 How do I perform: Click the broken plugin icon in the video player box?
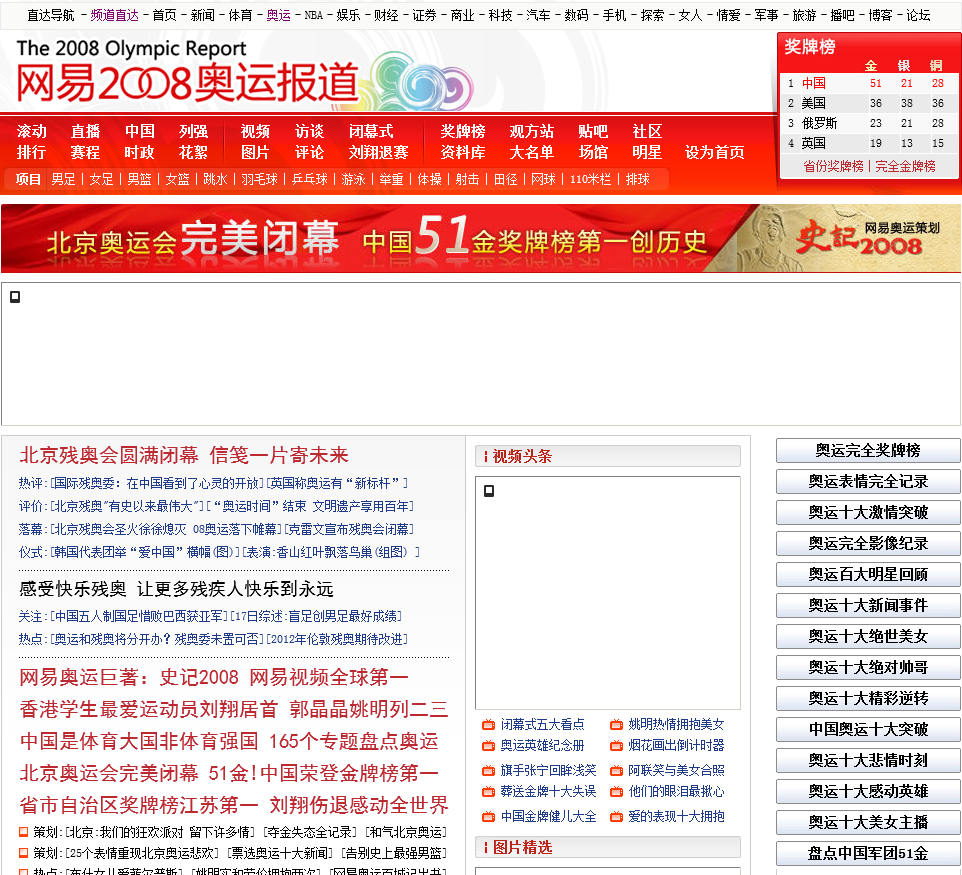pyautogui.click(x=489, y=491)
